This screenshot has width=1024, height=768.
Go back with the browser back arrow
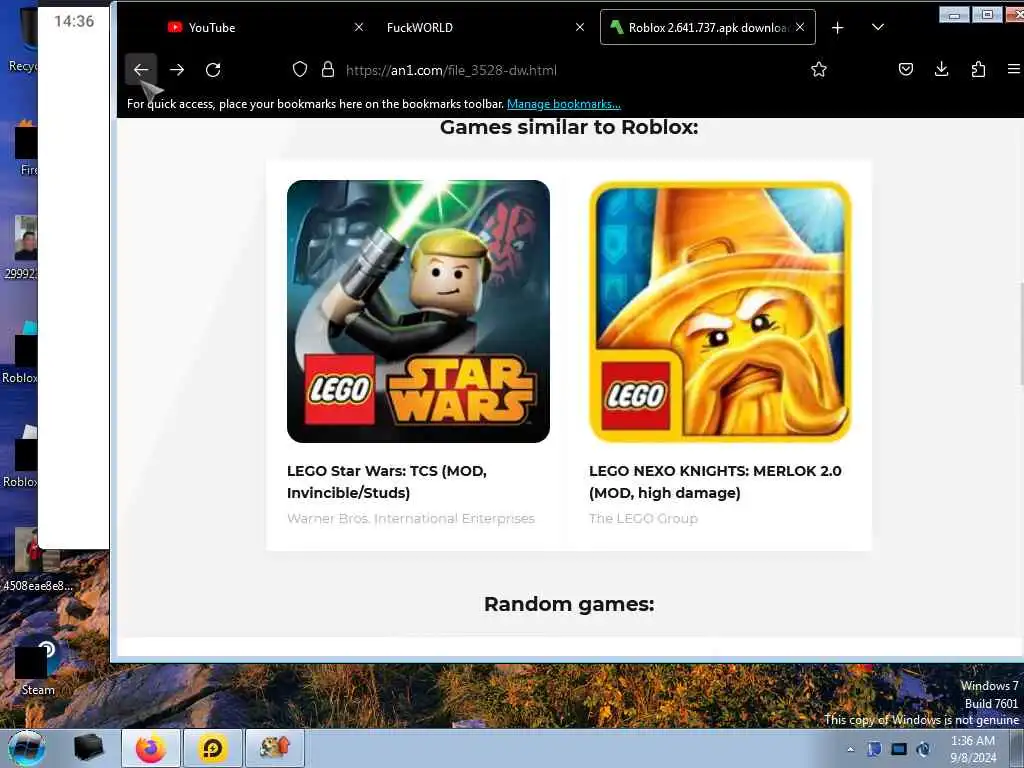coord(140,70)
